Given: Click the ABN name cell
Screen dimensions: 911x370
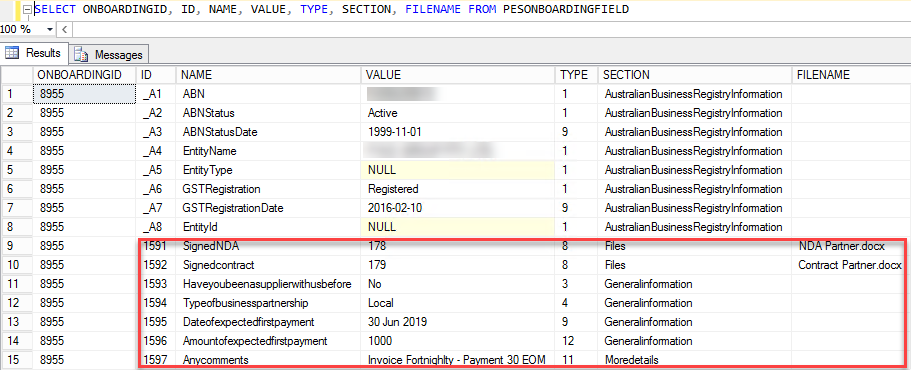Looking at the screenshot, I should pyautogui.click(x=269, y=94).
